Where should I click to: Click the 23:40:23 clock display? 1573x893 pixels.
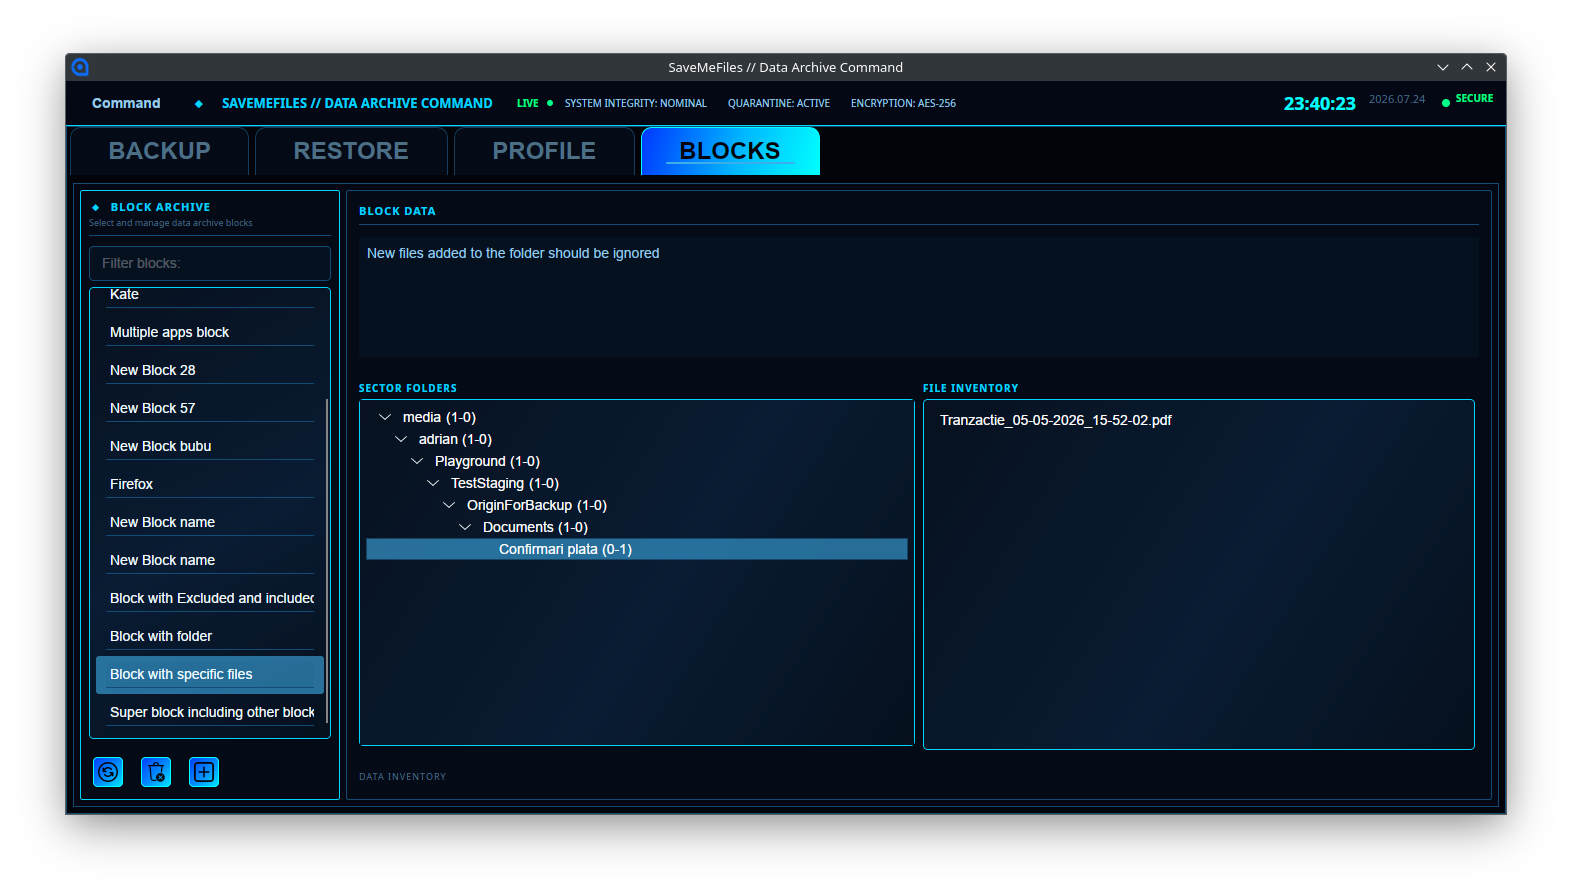pos(1319,103)
